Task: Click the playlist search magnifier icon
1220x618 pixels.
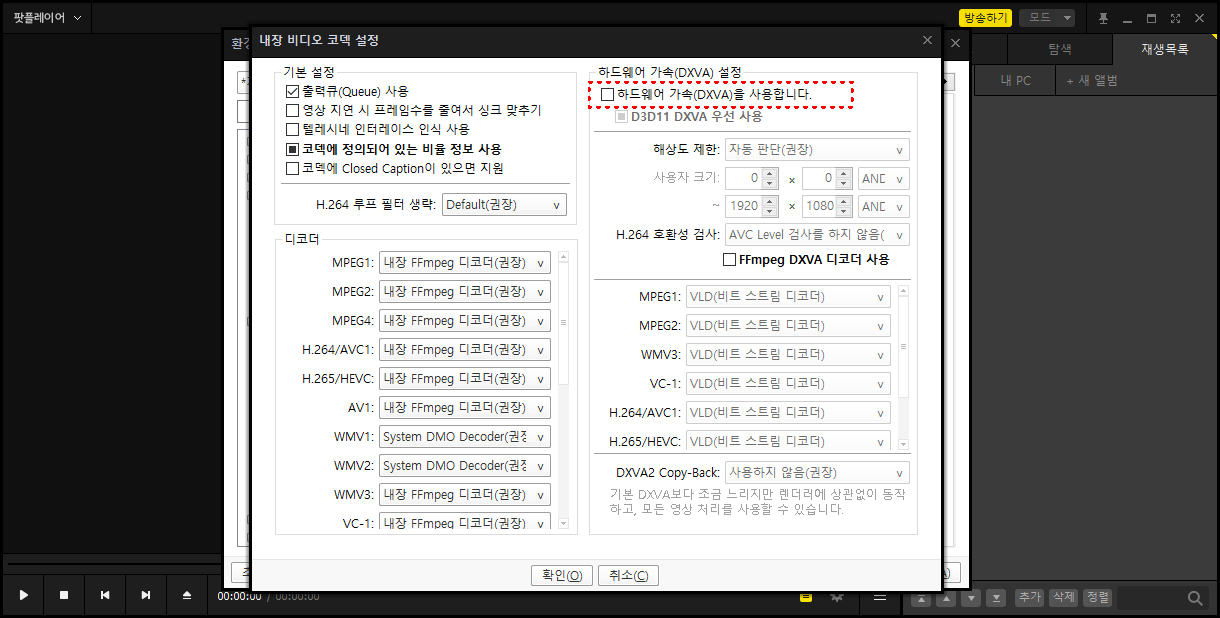Action: click(1195, 597)
